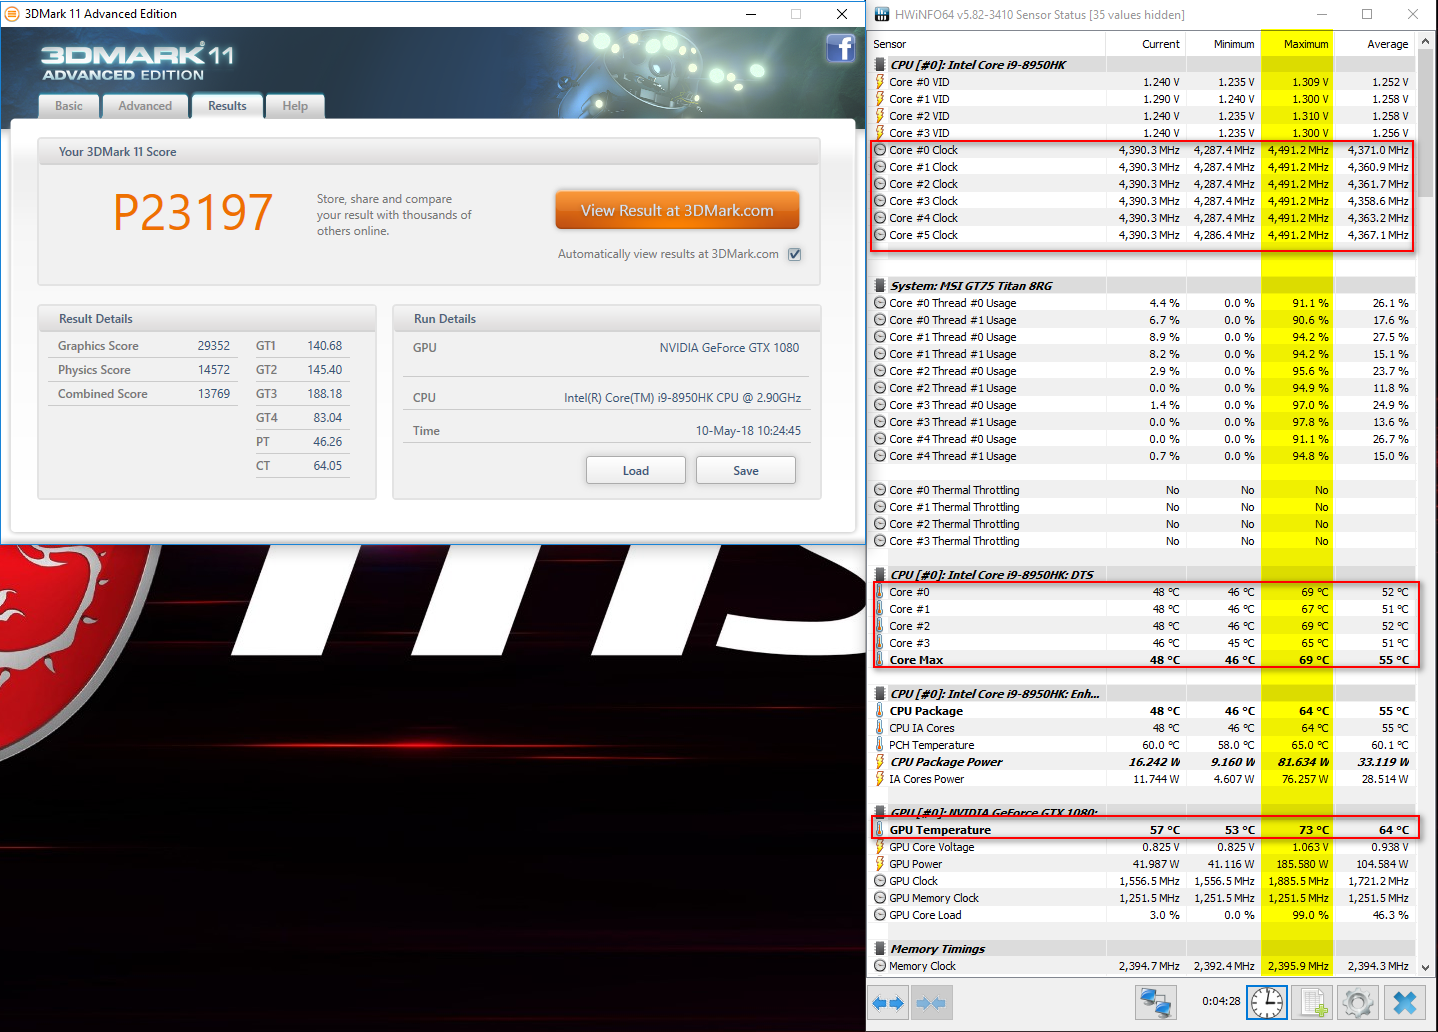Click the collapse columns arrows icon in HWiNFO
1438x1032 pixels.
pyautogui.click(x=931, y=1002)
